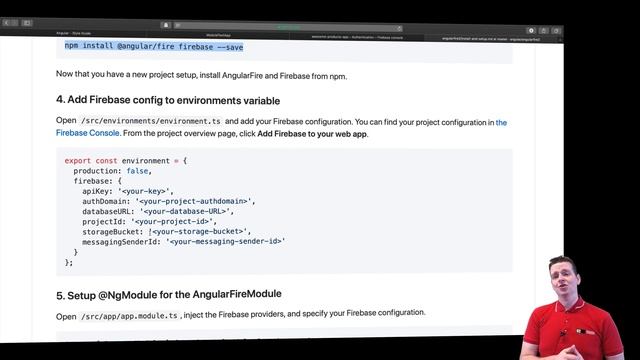Click the 'production: false,' code line
The image size is (640, 360).
click(113, 171)
